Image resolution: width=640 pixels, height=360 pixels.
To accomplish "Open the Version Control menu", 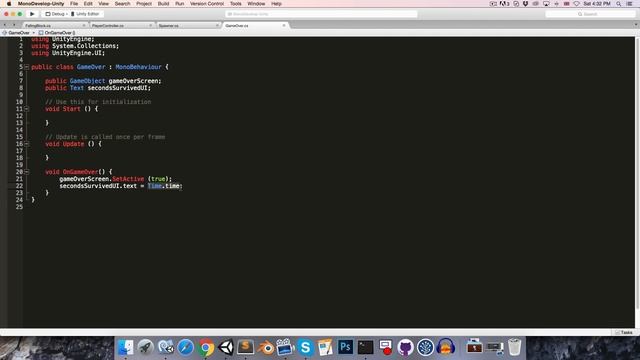I will (207, 4).
